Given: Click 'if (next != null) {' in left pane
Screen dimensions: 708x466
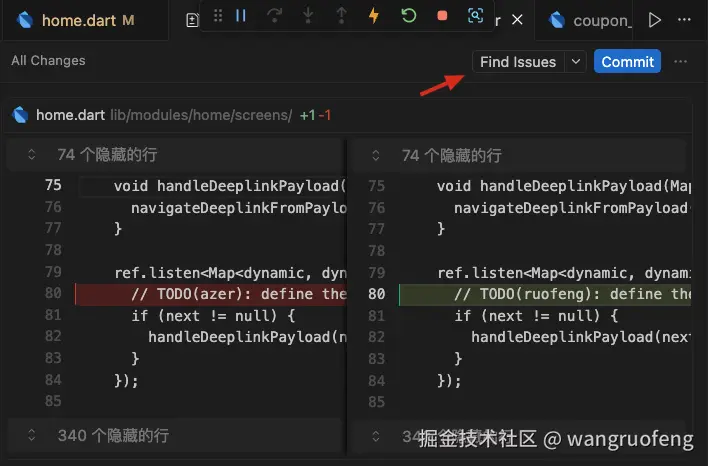Looking at the screenshot, I should (213, 316).
